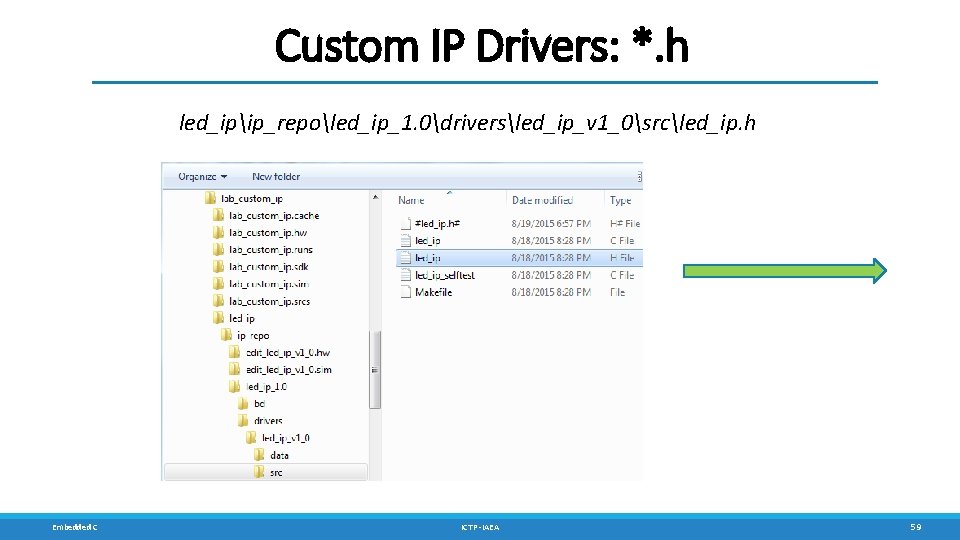The height and width of the screenshot is (540, 960).
Task: Select the lab_custom_ip folder icon
Action: click(211, 198)
